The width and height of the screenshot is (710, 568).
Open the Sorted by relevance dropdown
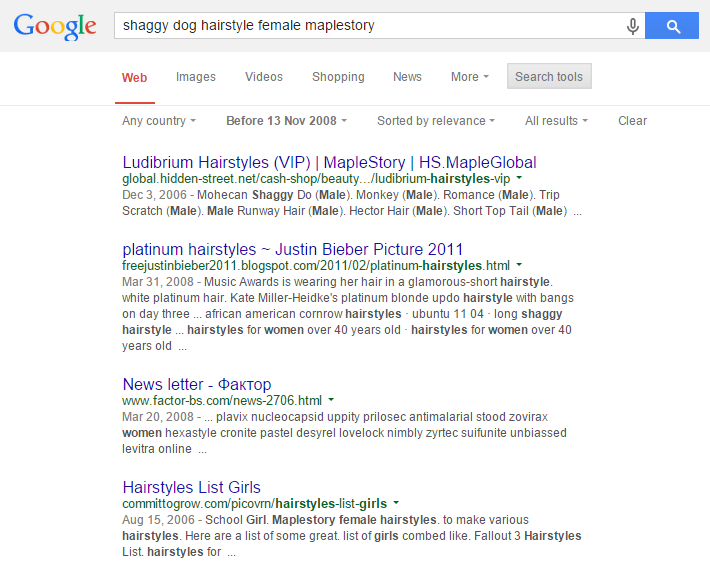click(x=436, y=121)
